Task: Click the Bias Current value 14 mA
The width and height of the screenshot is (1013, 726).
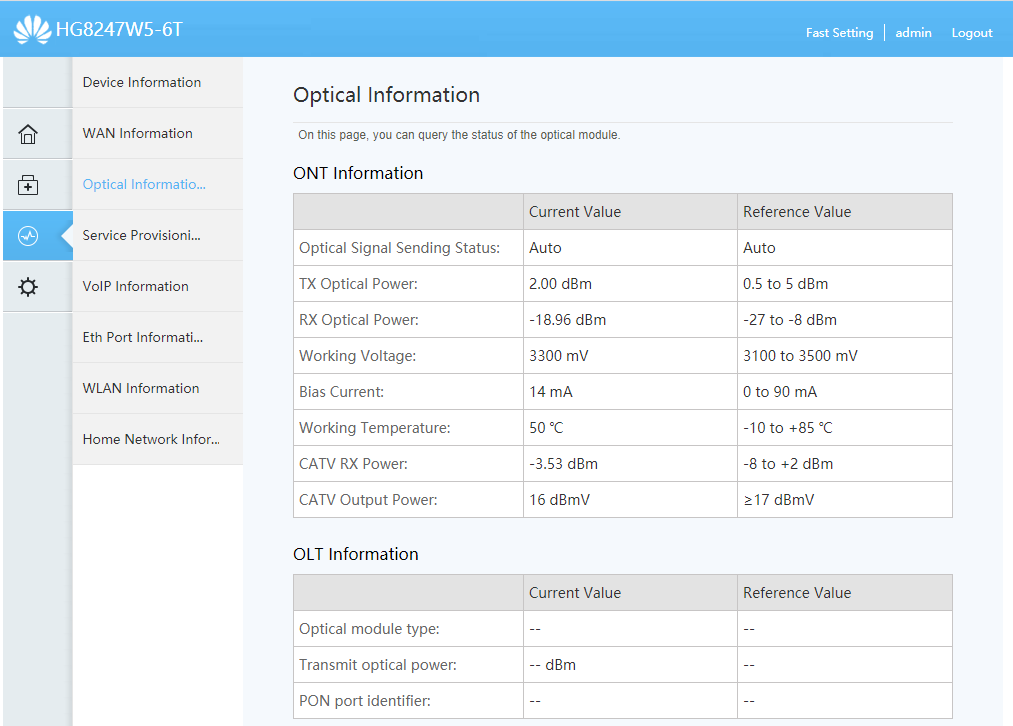Action: click(x=550, y=392)
